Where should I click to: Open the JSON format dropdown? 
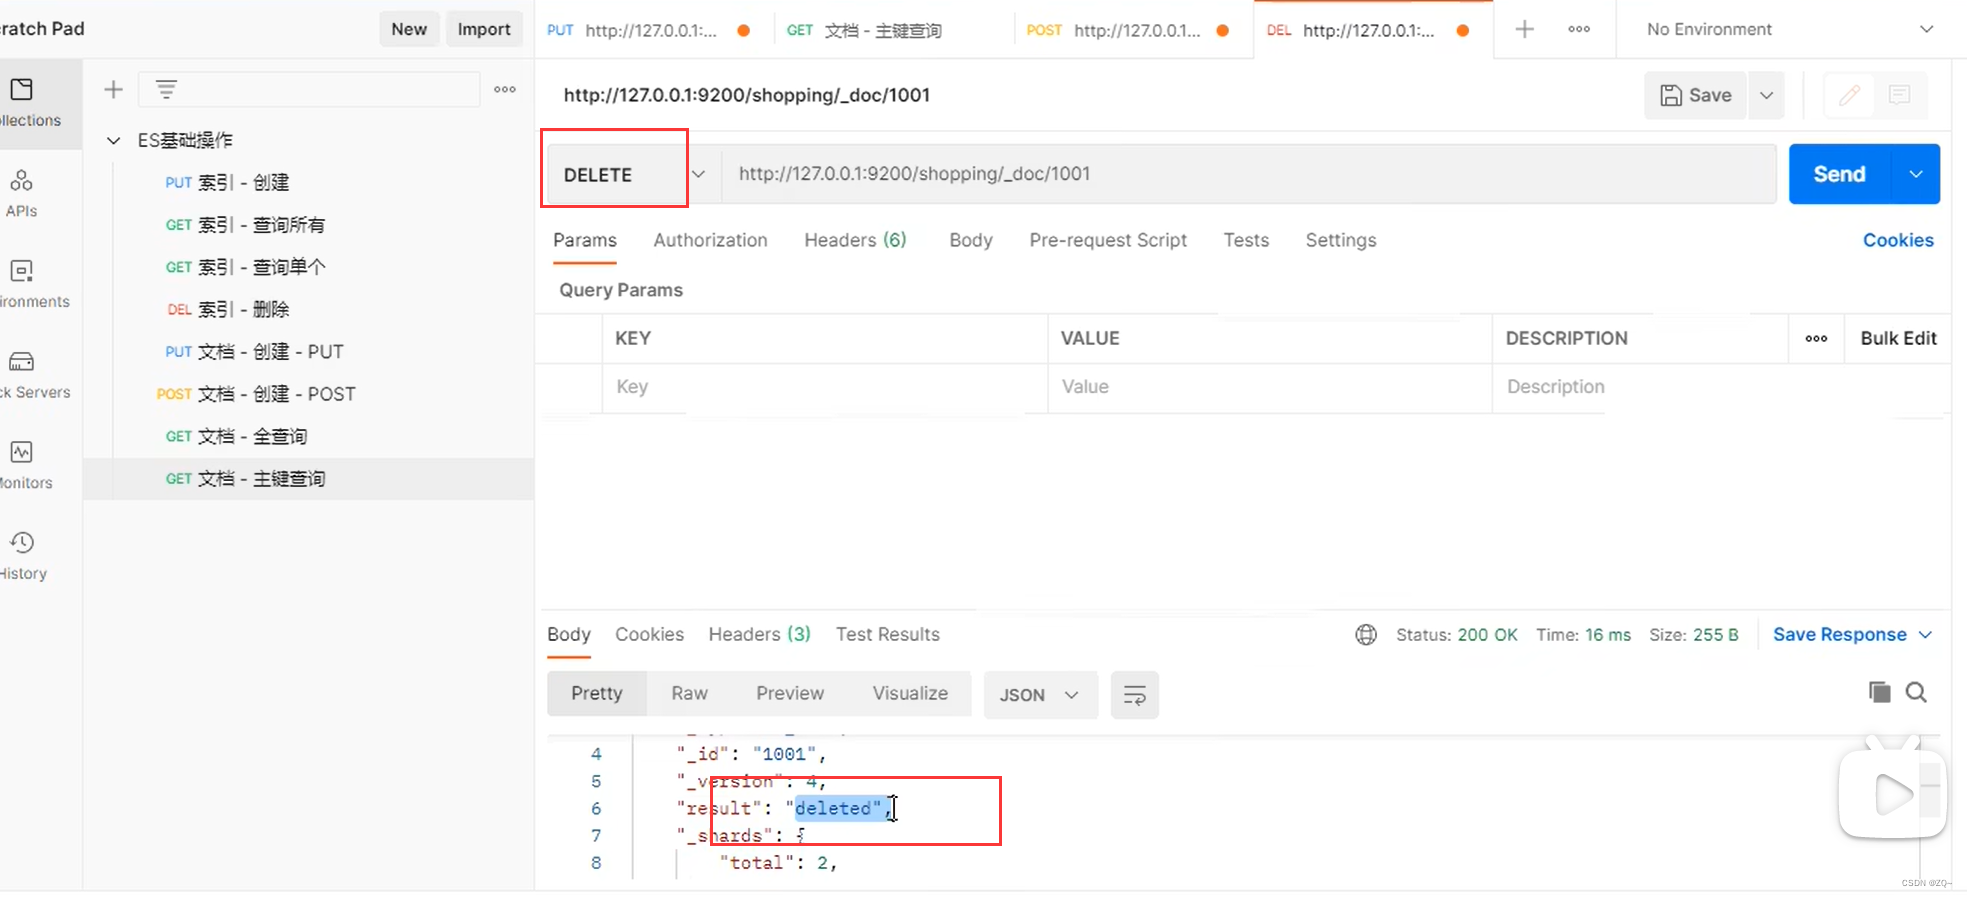pyautogui.click(x=1040, y=695)
